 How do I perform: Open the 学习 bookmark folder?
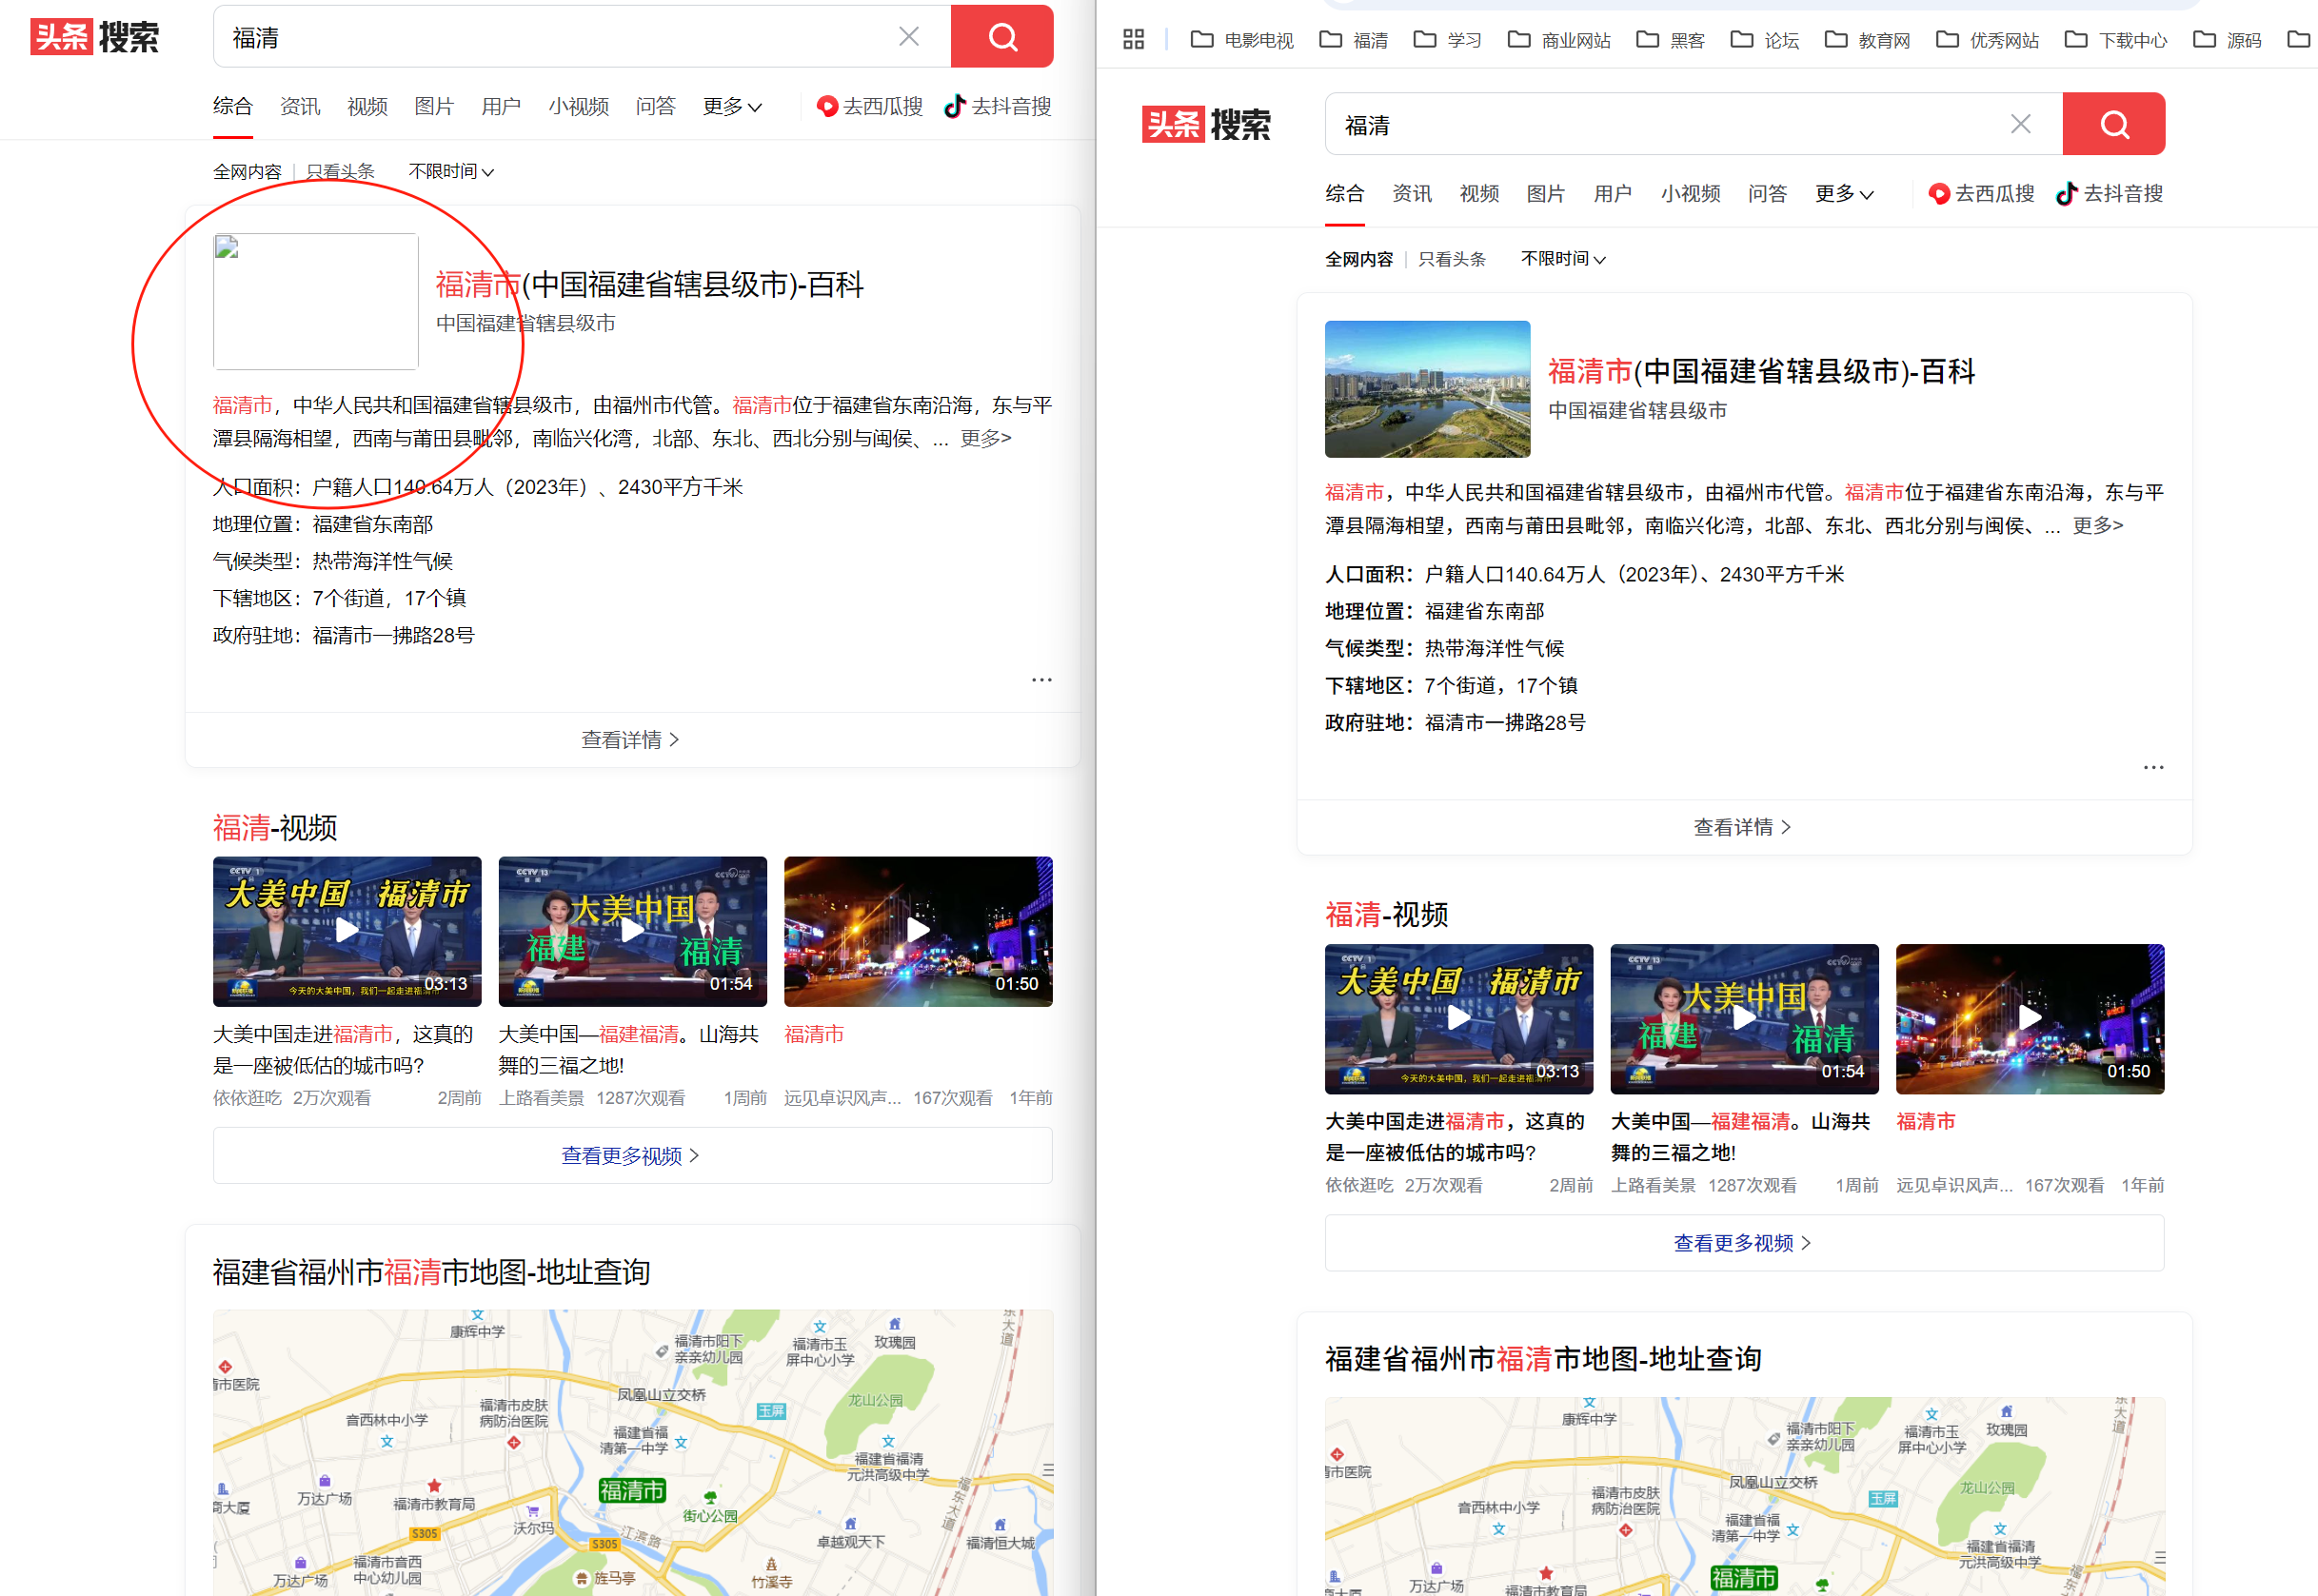[x=1447, y=40]
